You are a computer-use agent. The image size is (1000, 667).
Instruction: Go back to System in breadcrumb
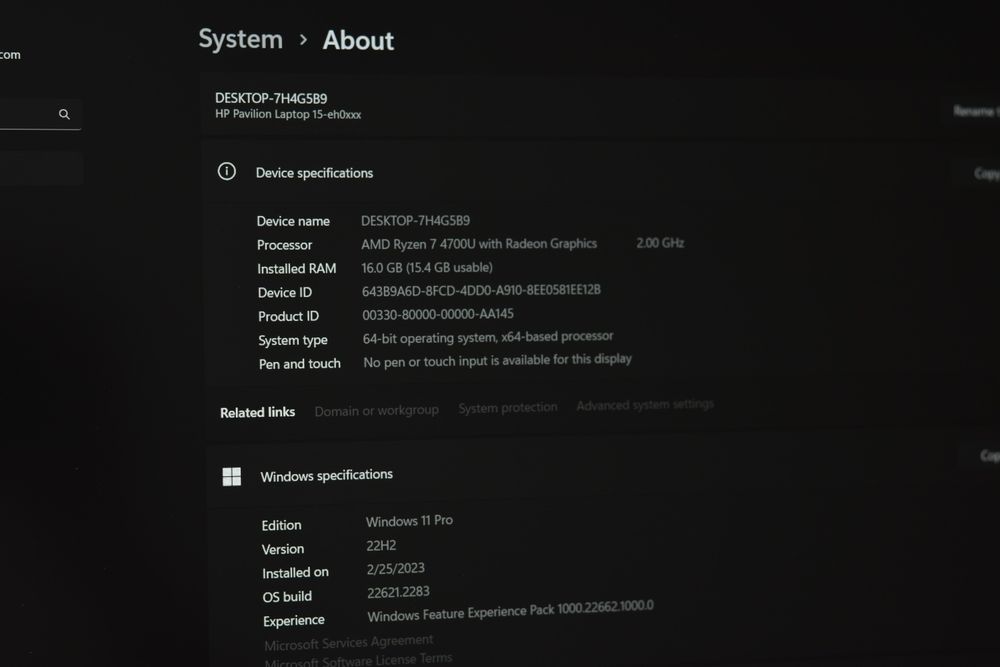[x=240, y=39]
